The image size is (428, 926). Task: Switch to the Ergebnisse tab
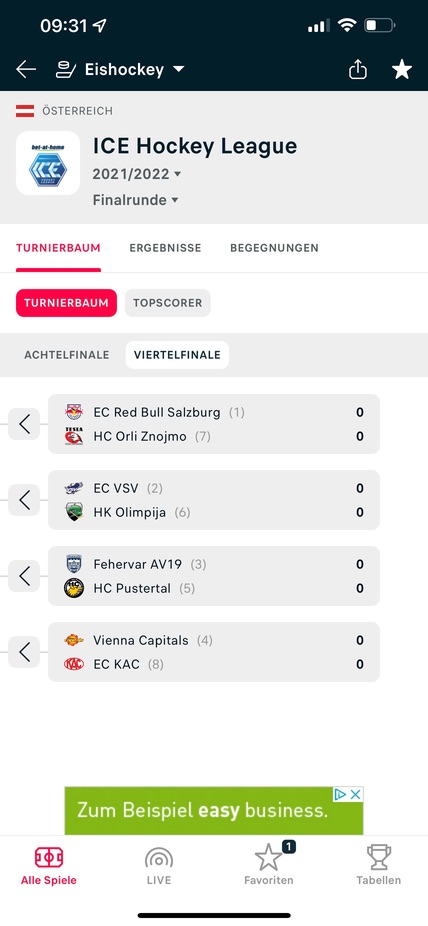tap(165, 248)
